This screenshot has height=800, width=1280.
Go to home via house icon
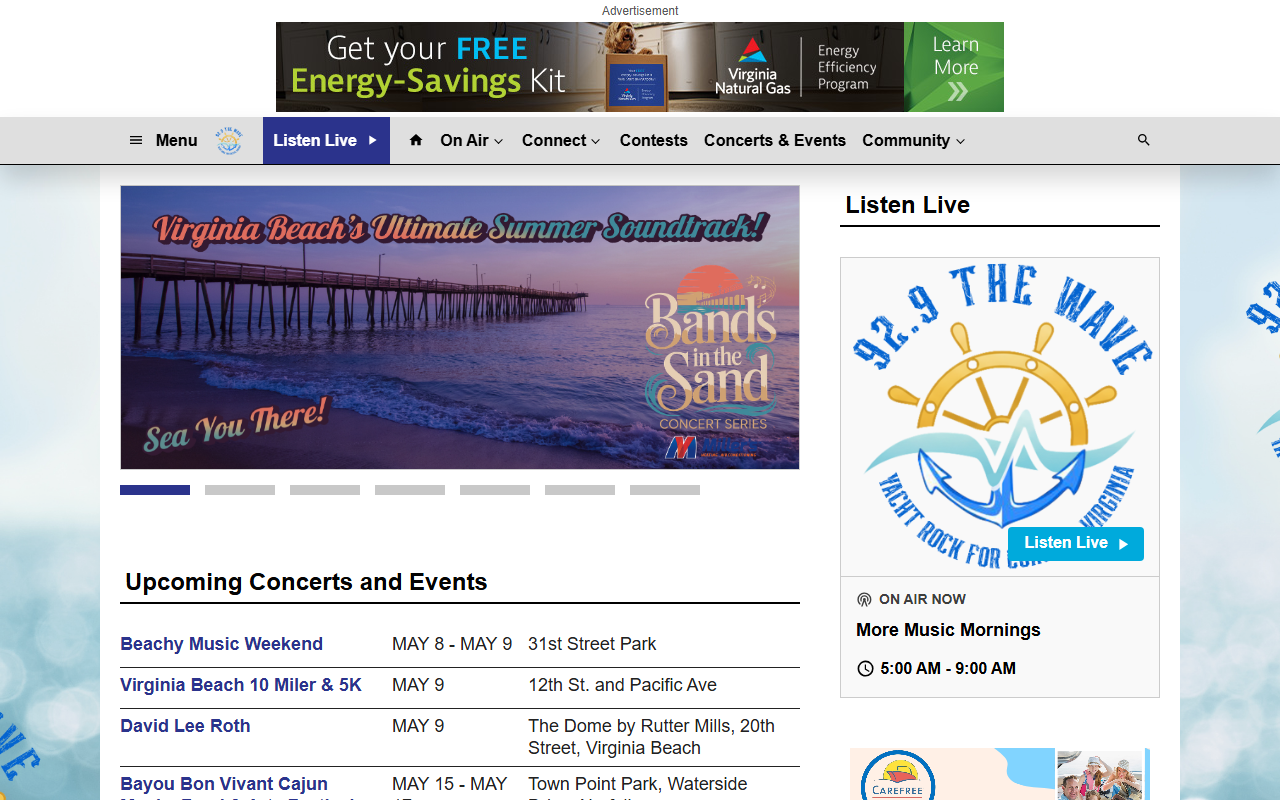[416, 140]
